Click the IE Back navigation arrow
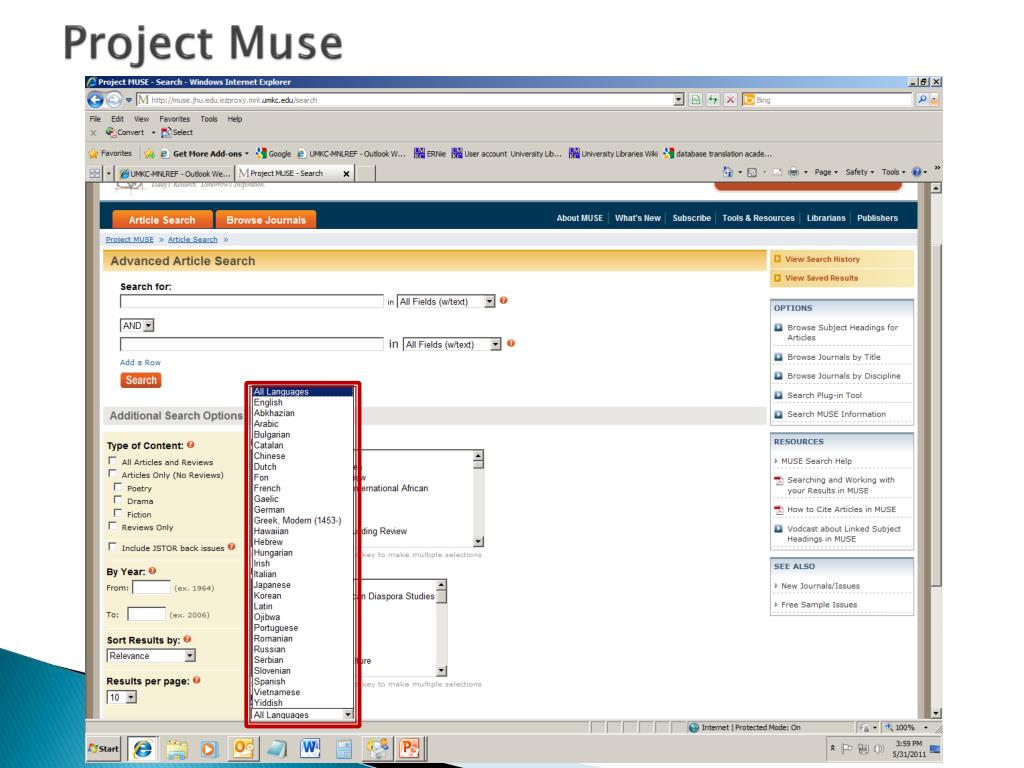The width and height of the screenshot is (1024, 768). [95, 100]
